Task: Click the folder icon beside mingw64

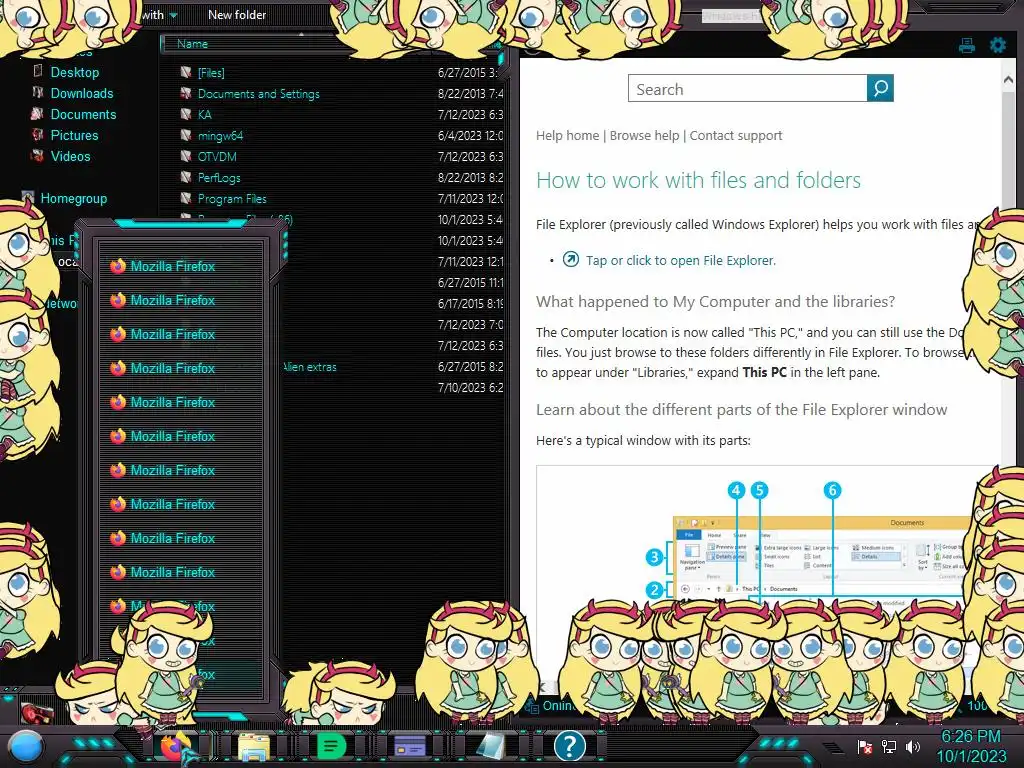Action: coord(186,135)
